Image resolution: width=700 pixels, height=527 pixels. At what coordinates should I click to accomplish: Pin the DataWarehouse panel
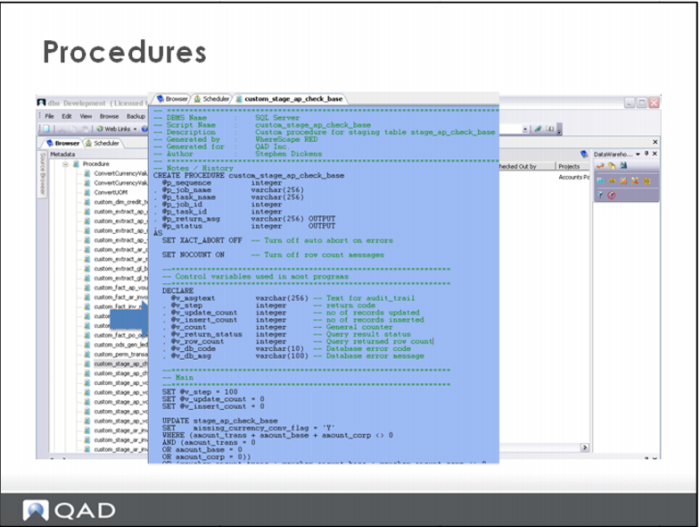coord(646,154)
